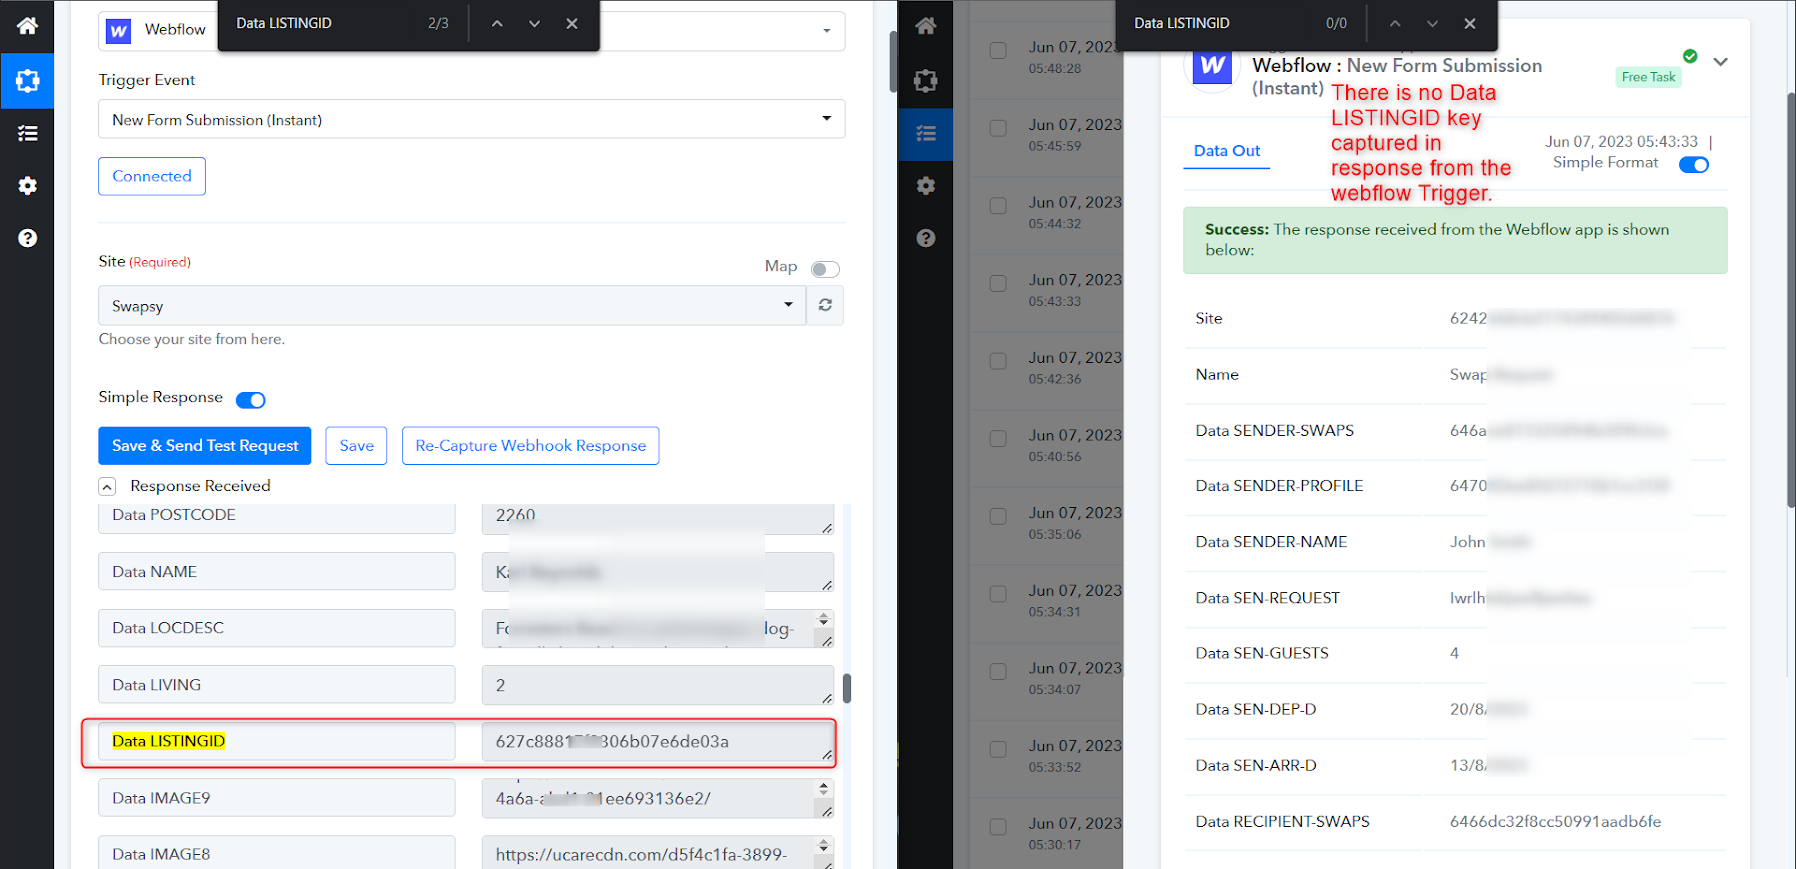The height and width of the screenshot is (869, 1796).
Task: Open task history list icon in left sidebar
Action: pos(27,133)
